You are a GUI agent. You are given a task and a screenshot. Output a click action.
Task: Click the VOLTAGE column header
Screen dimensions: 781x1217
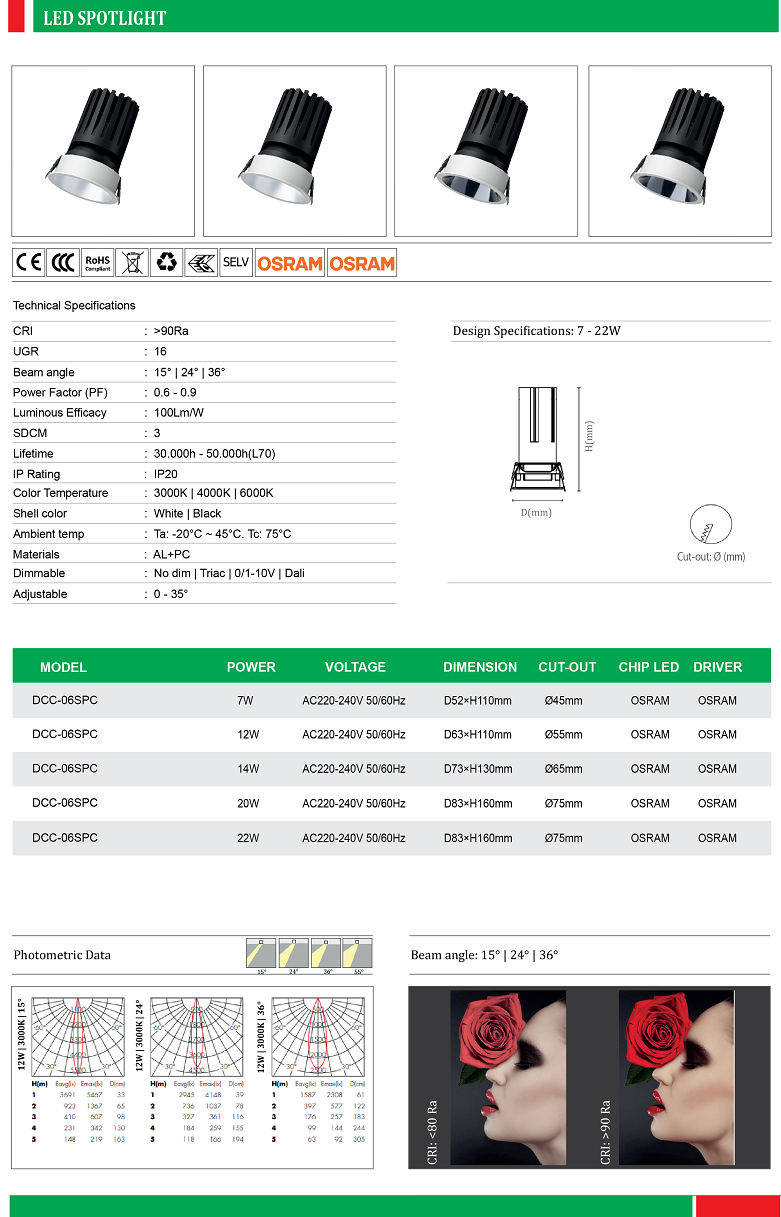tap(355, 667)
